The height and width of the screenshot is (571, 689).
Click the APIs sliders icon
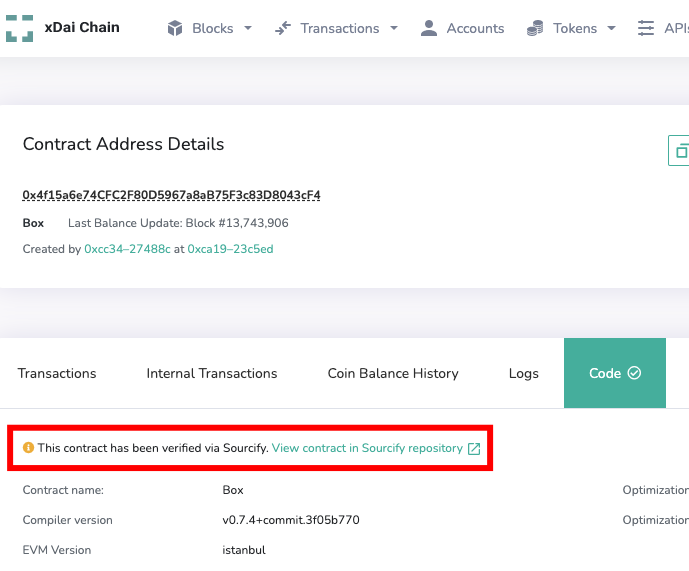click(645, 28)
